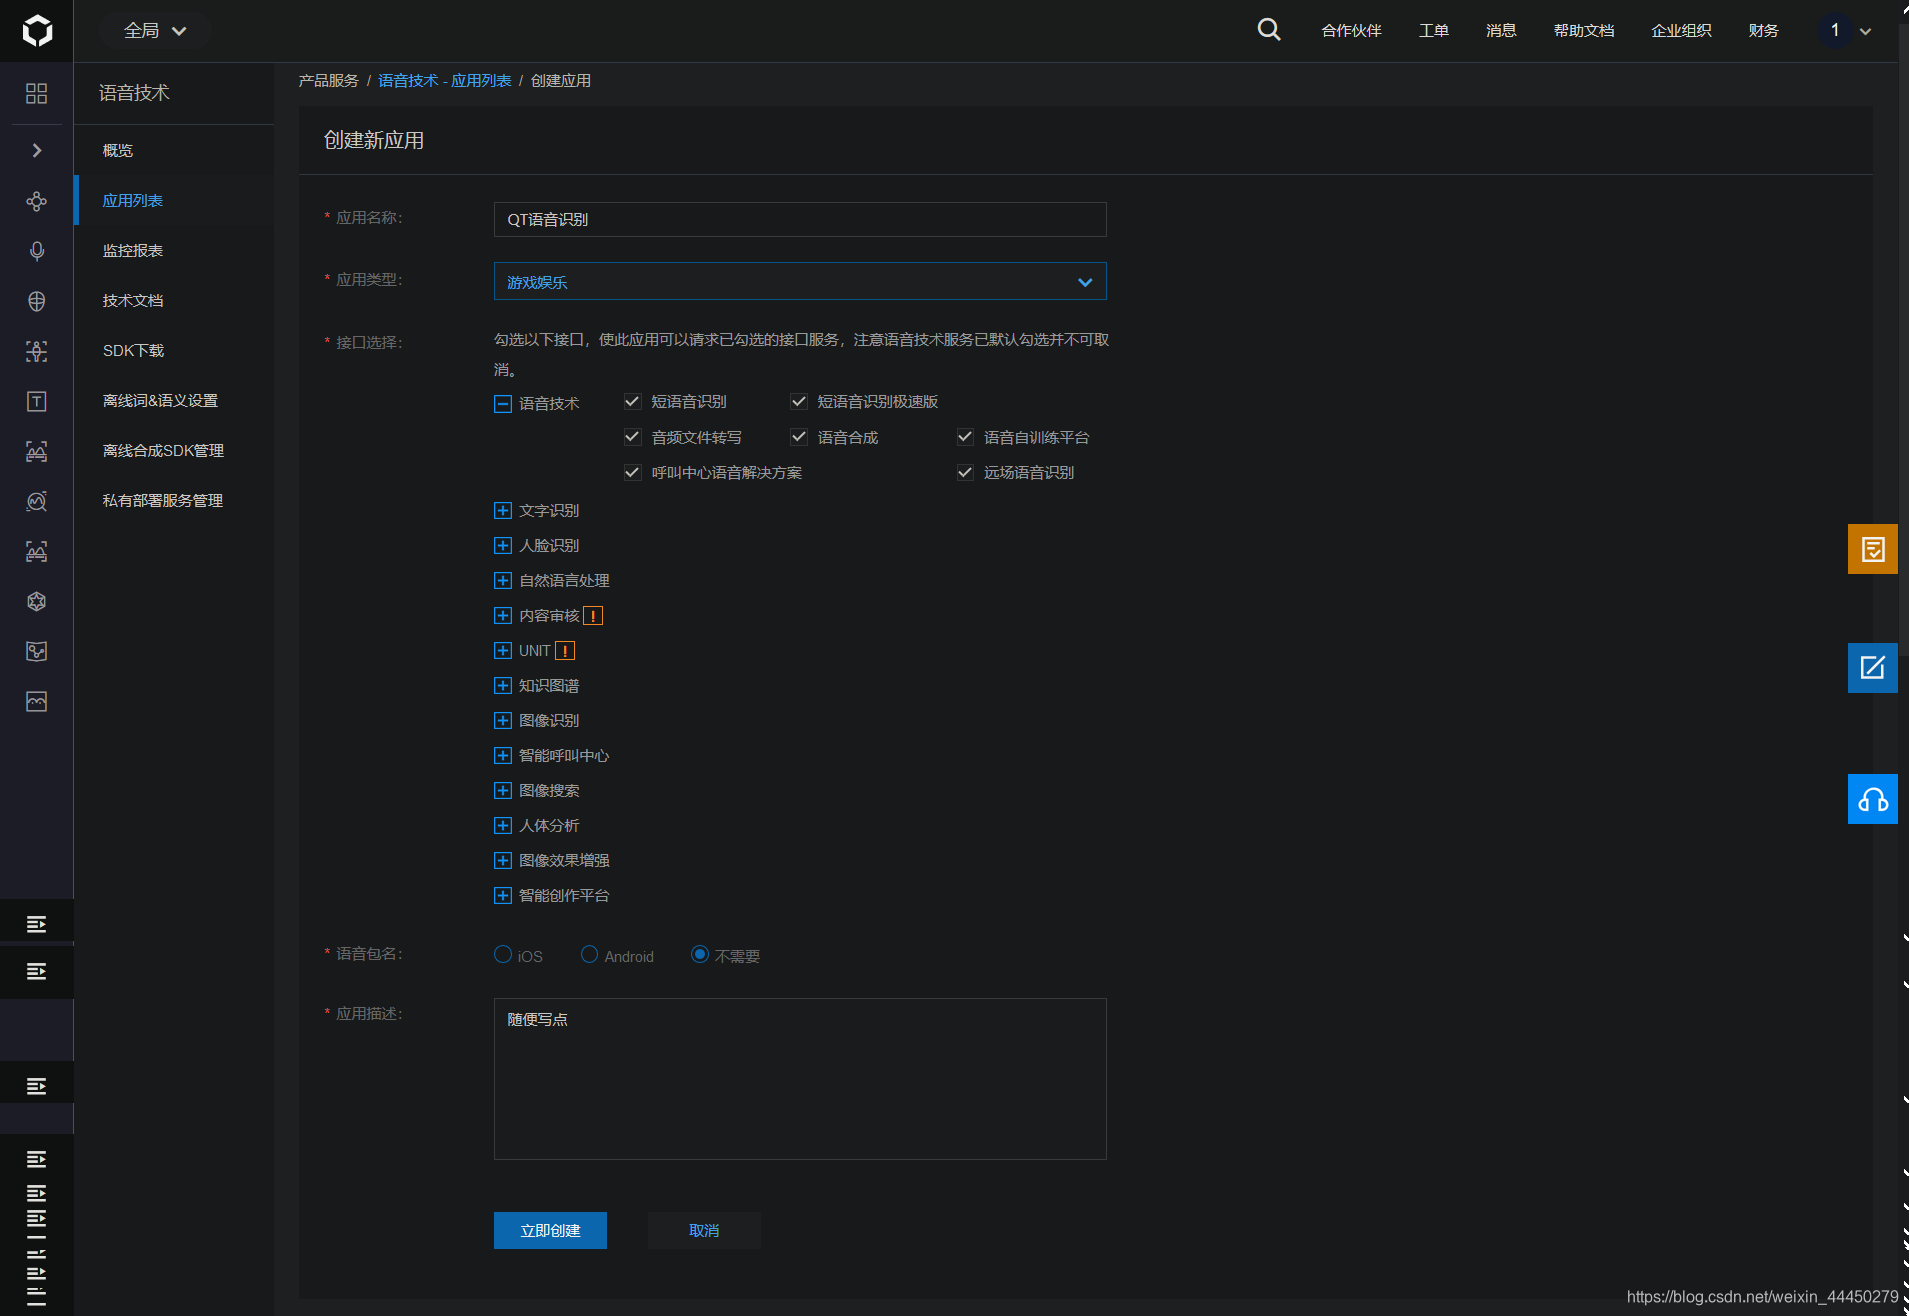Click the user avatar badge 1
1909x1316 pixels.
[1835, 30]
